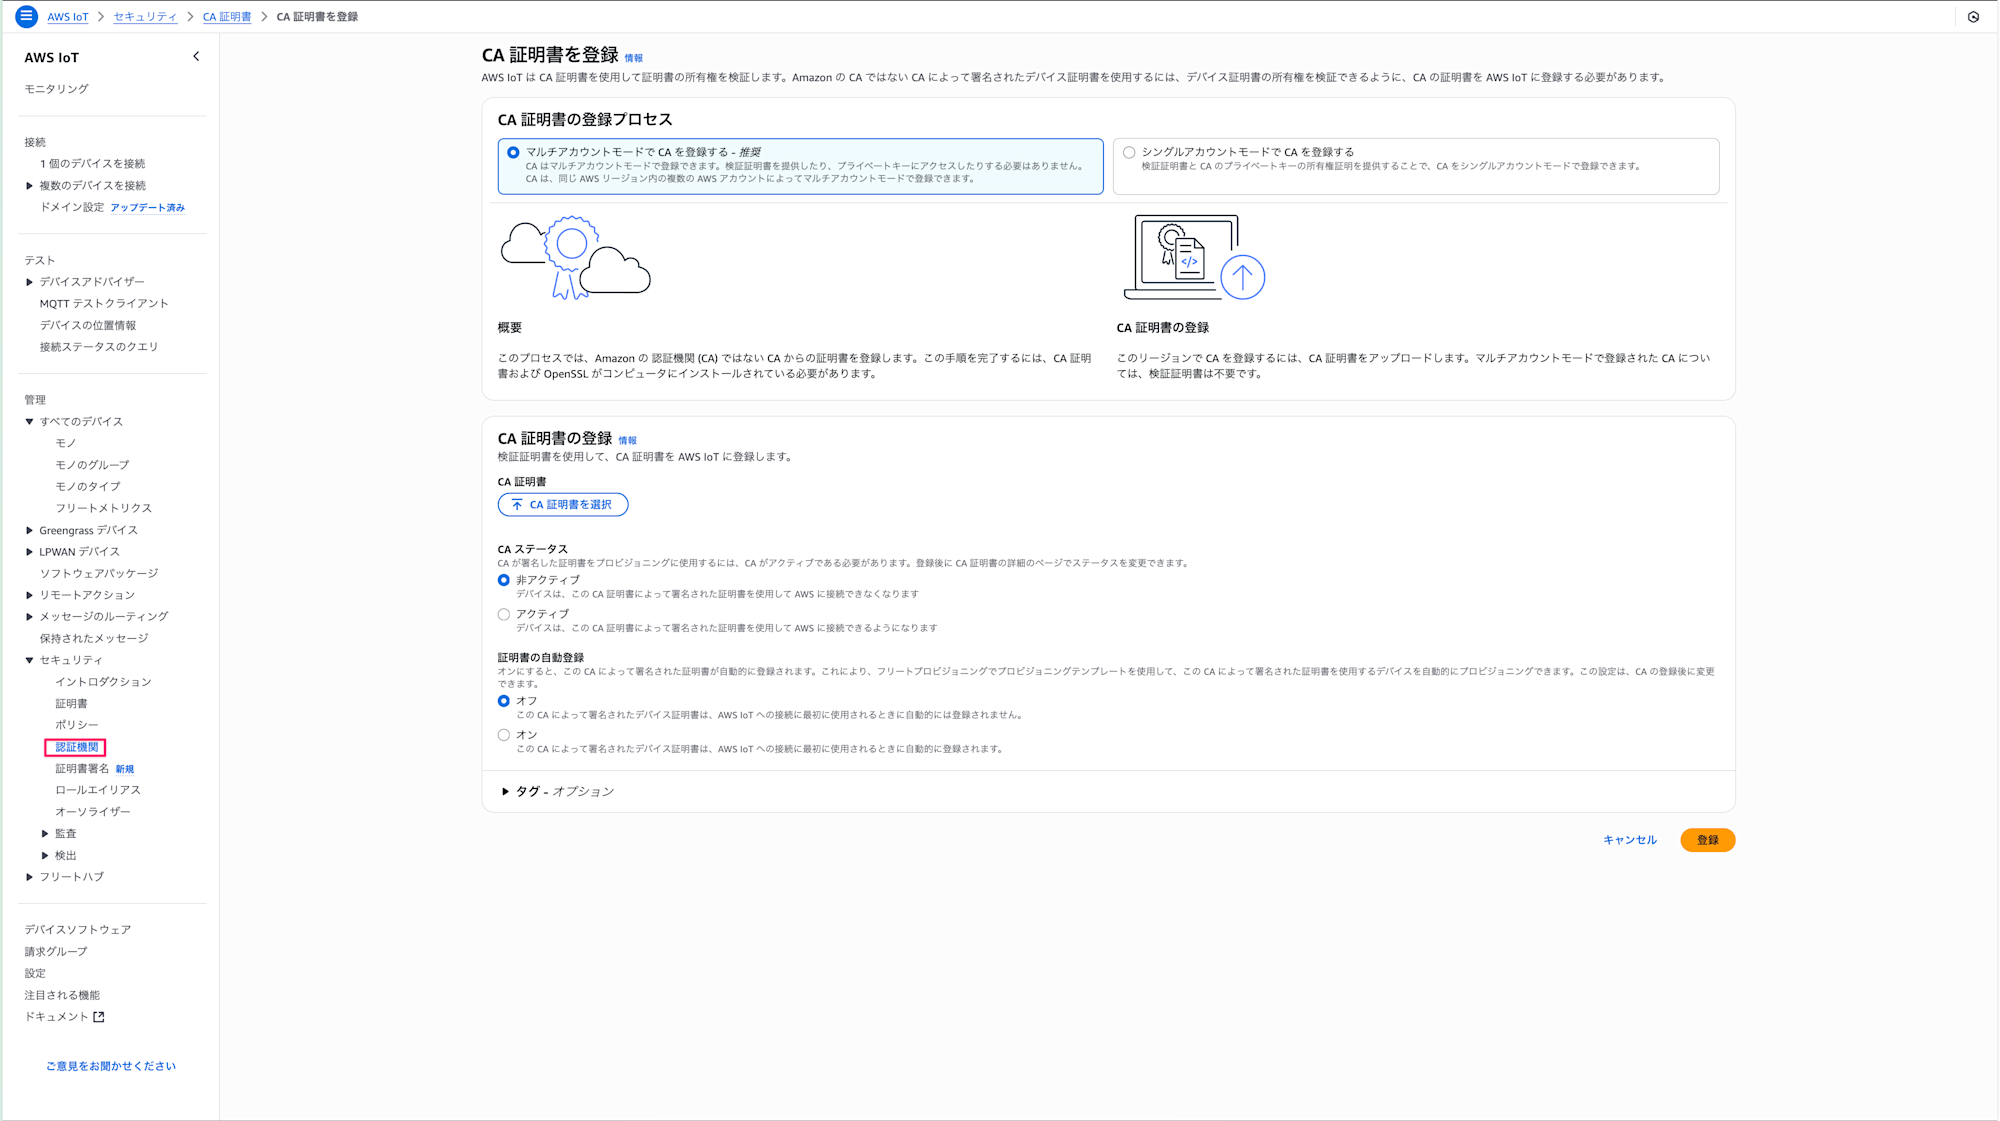The width and height of the screenshot is (2000, 1121).
Task: Open the hamburger navigation menu icon
Action: coord(27,16)
